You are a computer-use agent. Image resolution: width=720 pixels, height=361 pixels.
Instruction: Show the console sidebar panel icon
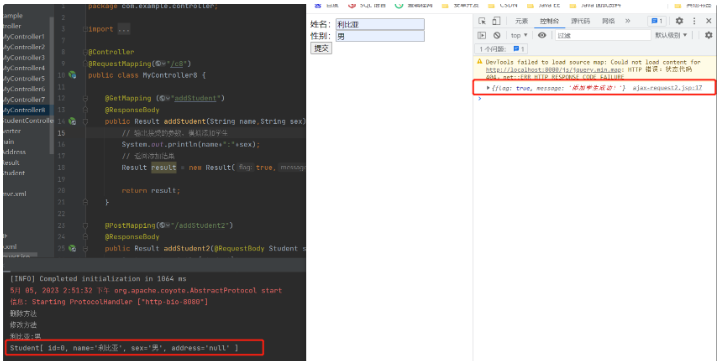click(x=481, y=35)
